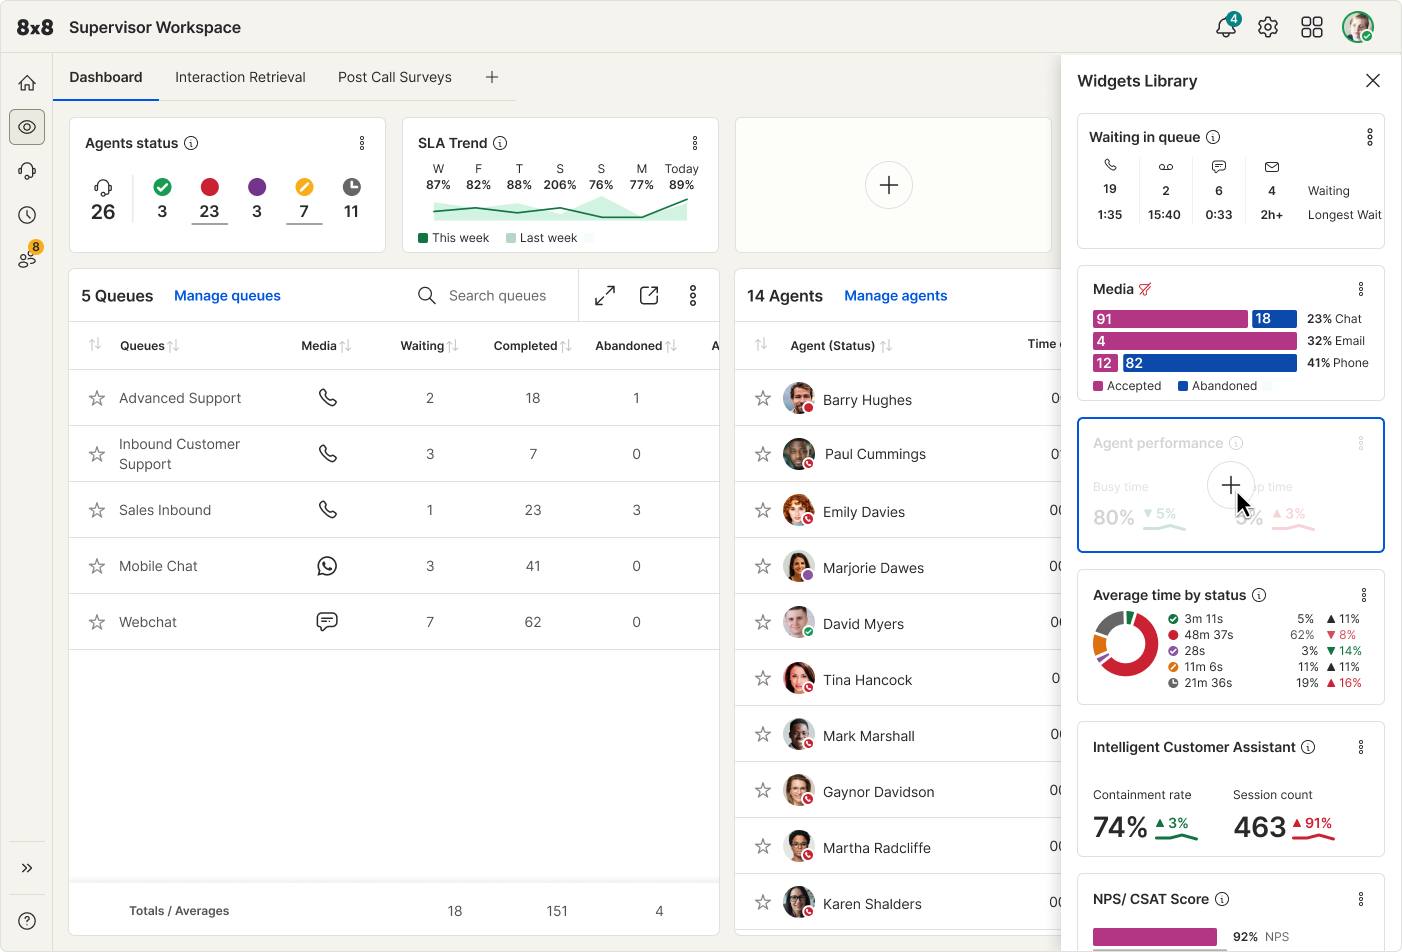Open settings gear in top bar
This screenshot has height=952, width=1402.
click(1268, 28)
